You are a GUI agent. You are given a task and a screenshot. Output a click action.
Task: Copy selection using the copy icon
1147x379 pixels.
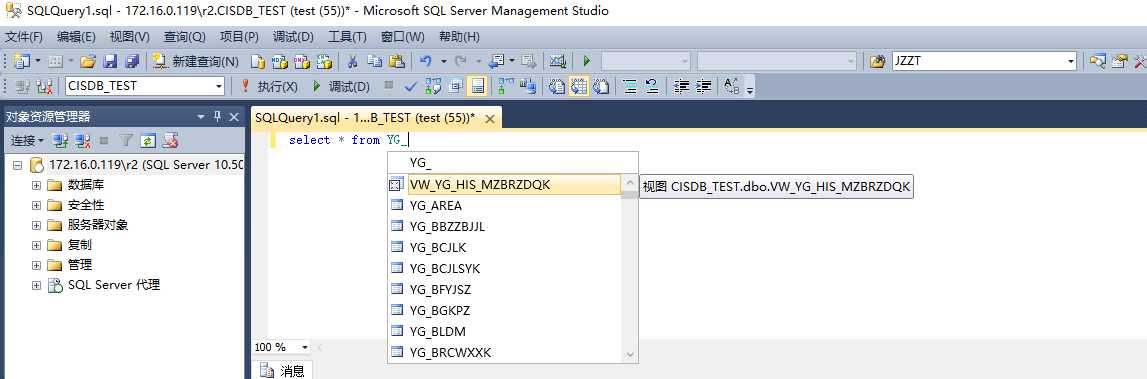pos(375,61)
